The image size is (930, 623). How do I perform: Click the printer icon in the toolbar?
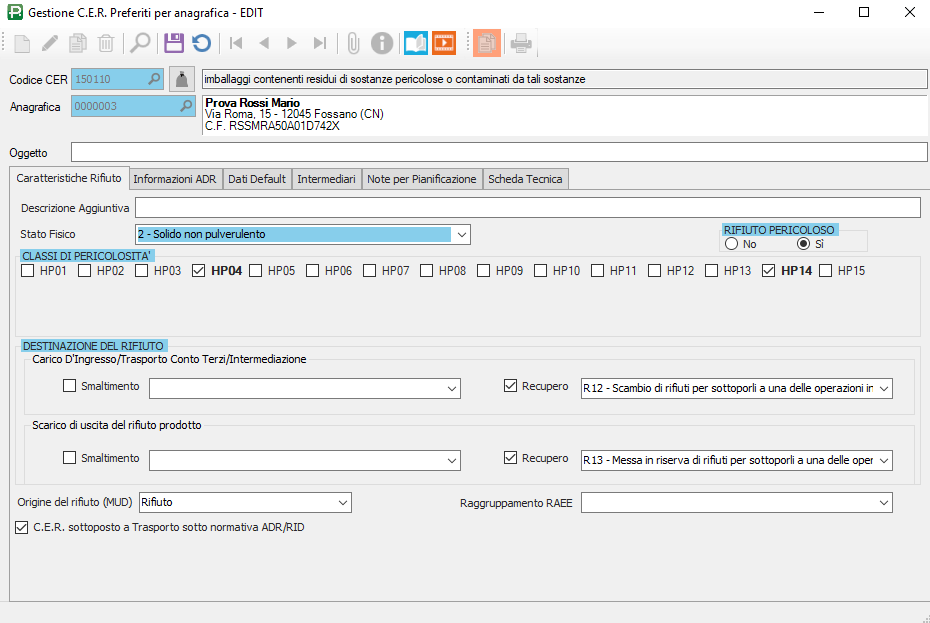tap(521, 43)
